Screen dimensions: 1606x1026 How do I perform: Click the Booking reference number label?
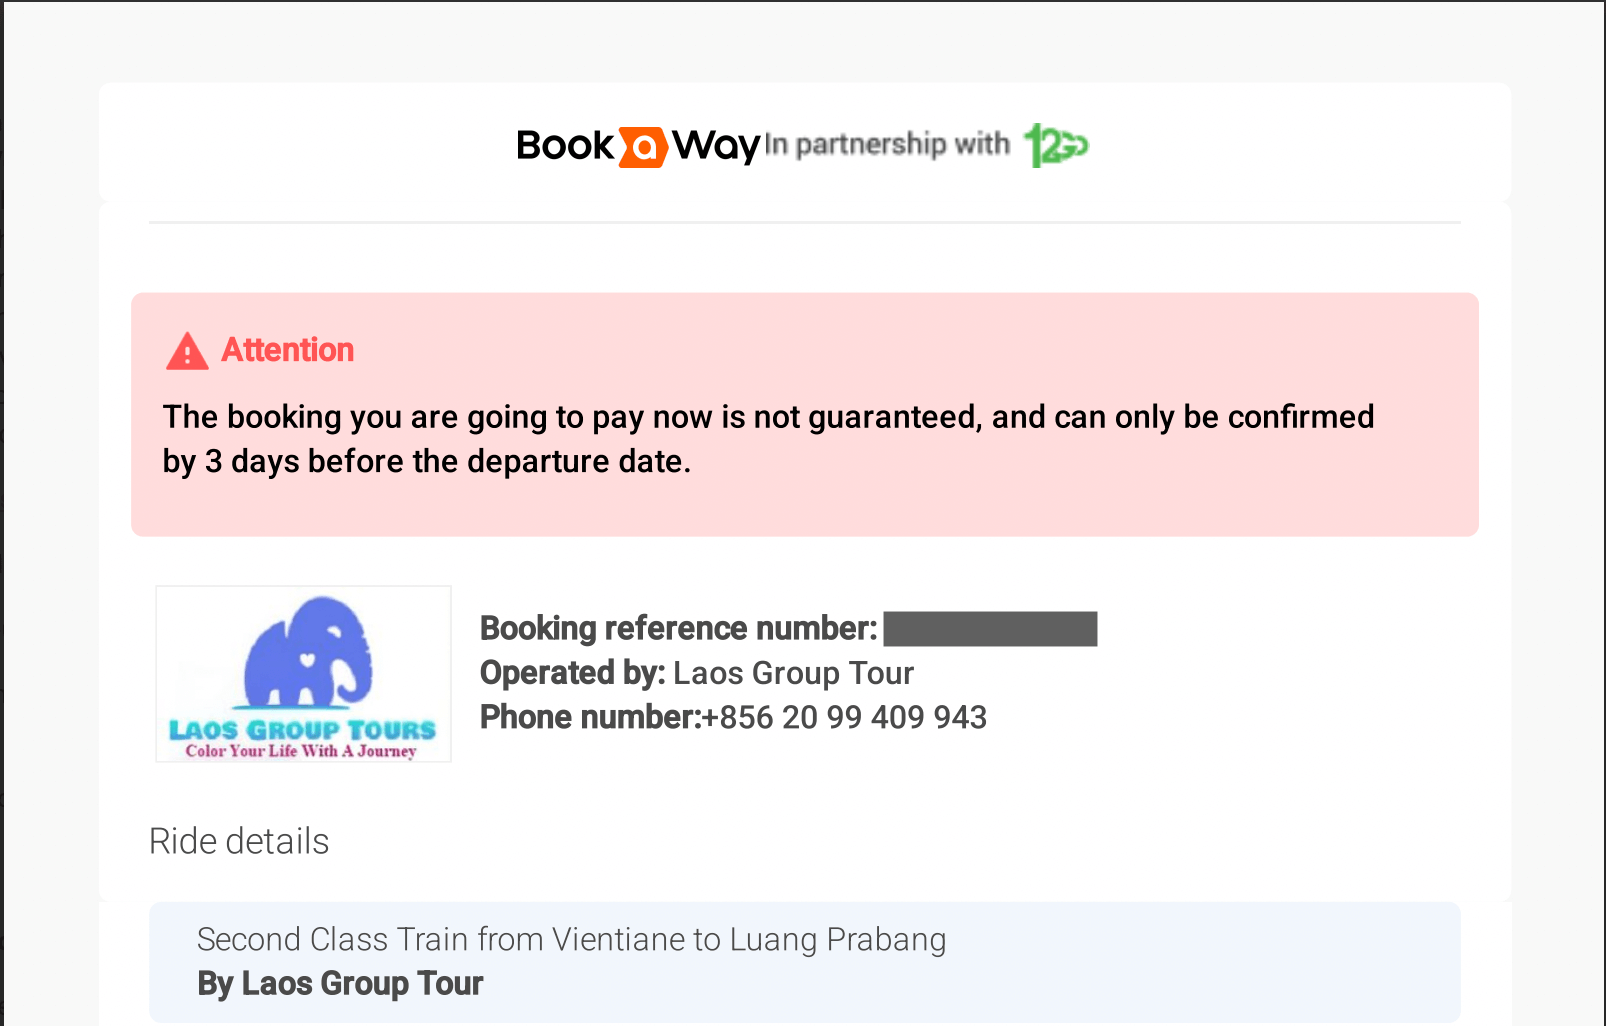coord(679,628)
